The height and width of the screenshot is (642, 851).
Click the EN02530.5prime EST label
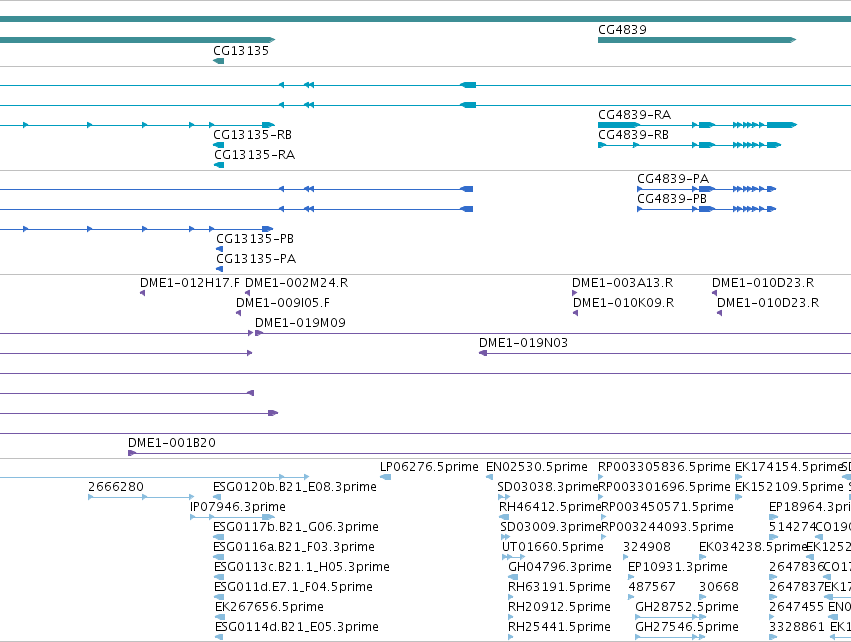tap(537, 467)
